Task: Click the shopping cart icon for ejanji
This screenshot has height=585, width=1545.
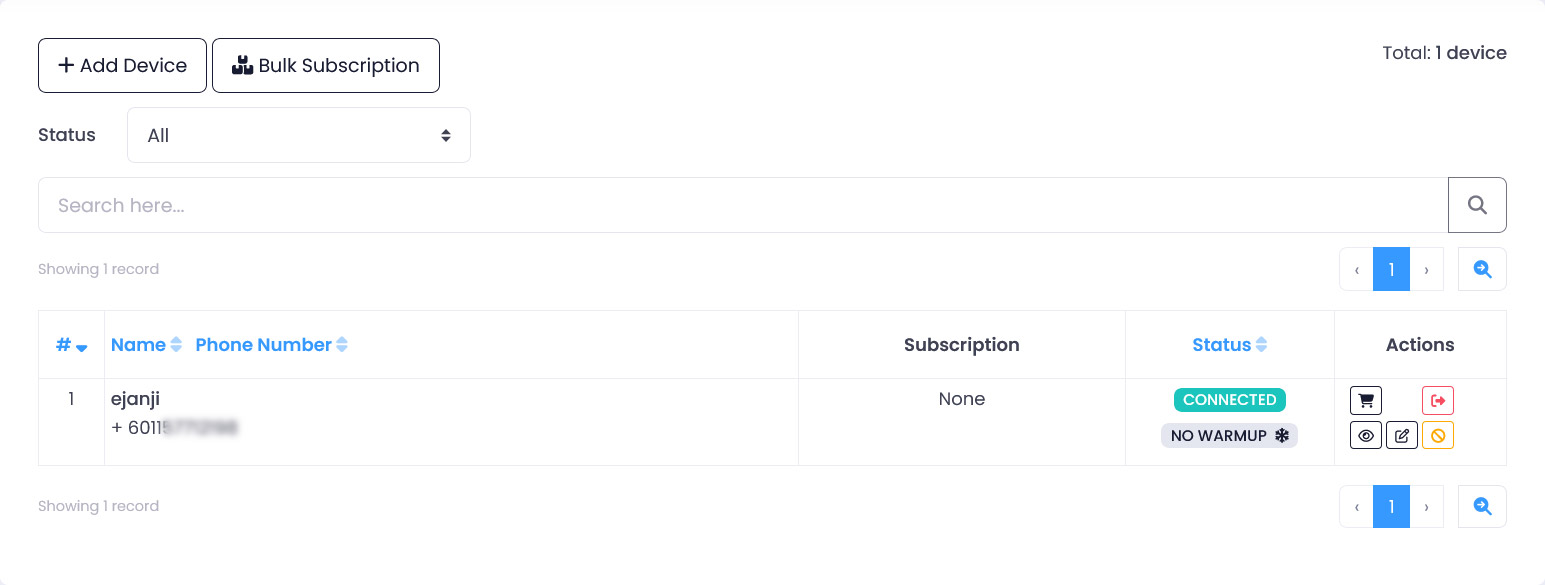Action: [x=1366, y=401]
